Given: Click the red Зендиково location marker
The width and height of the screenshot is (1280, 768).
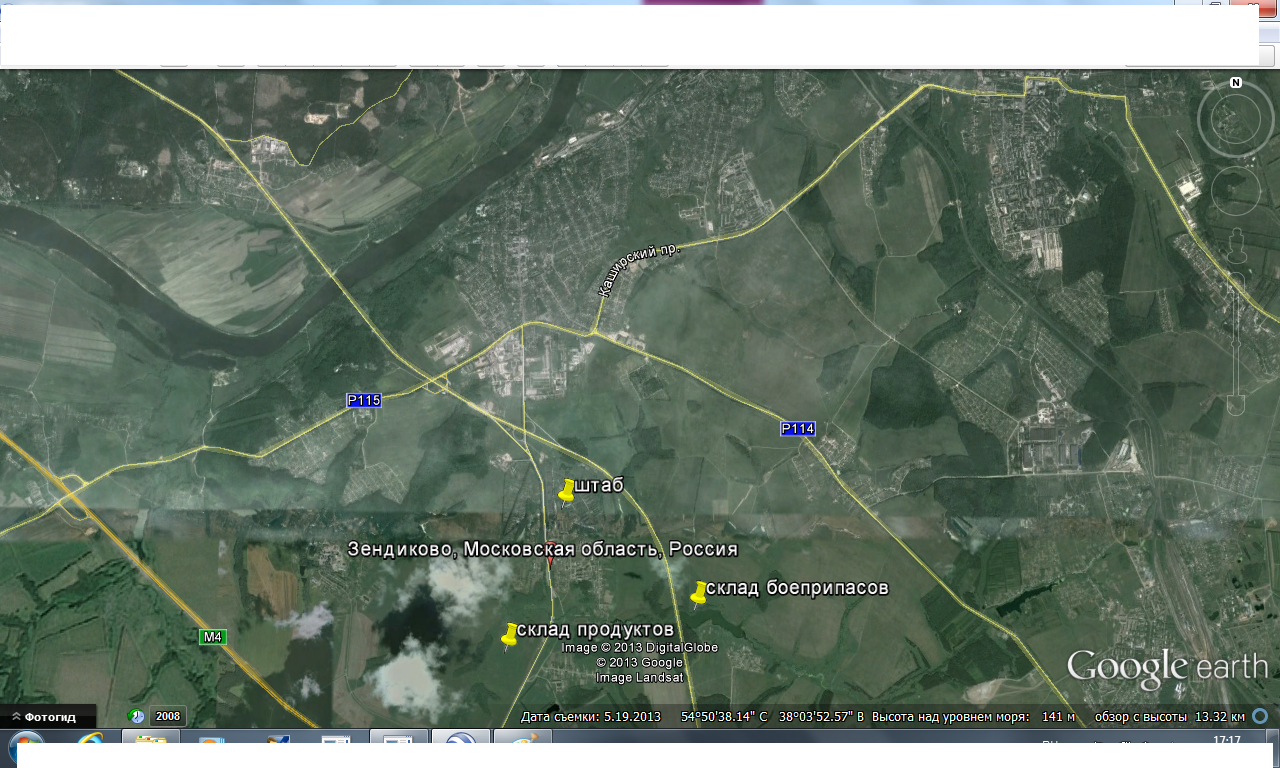Looking at the screenshot, I should (x=550, y=555).
